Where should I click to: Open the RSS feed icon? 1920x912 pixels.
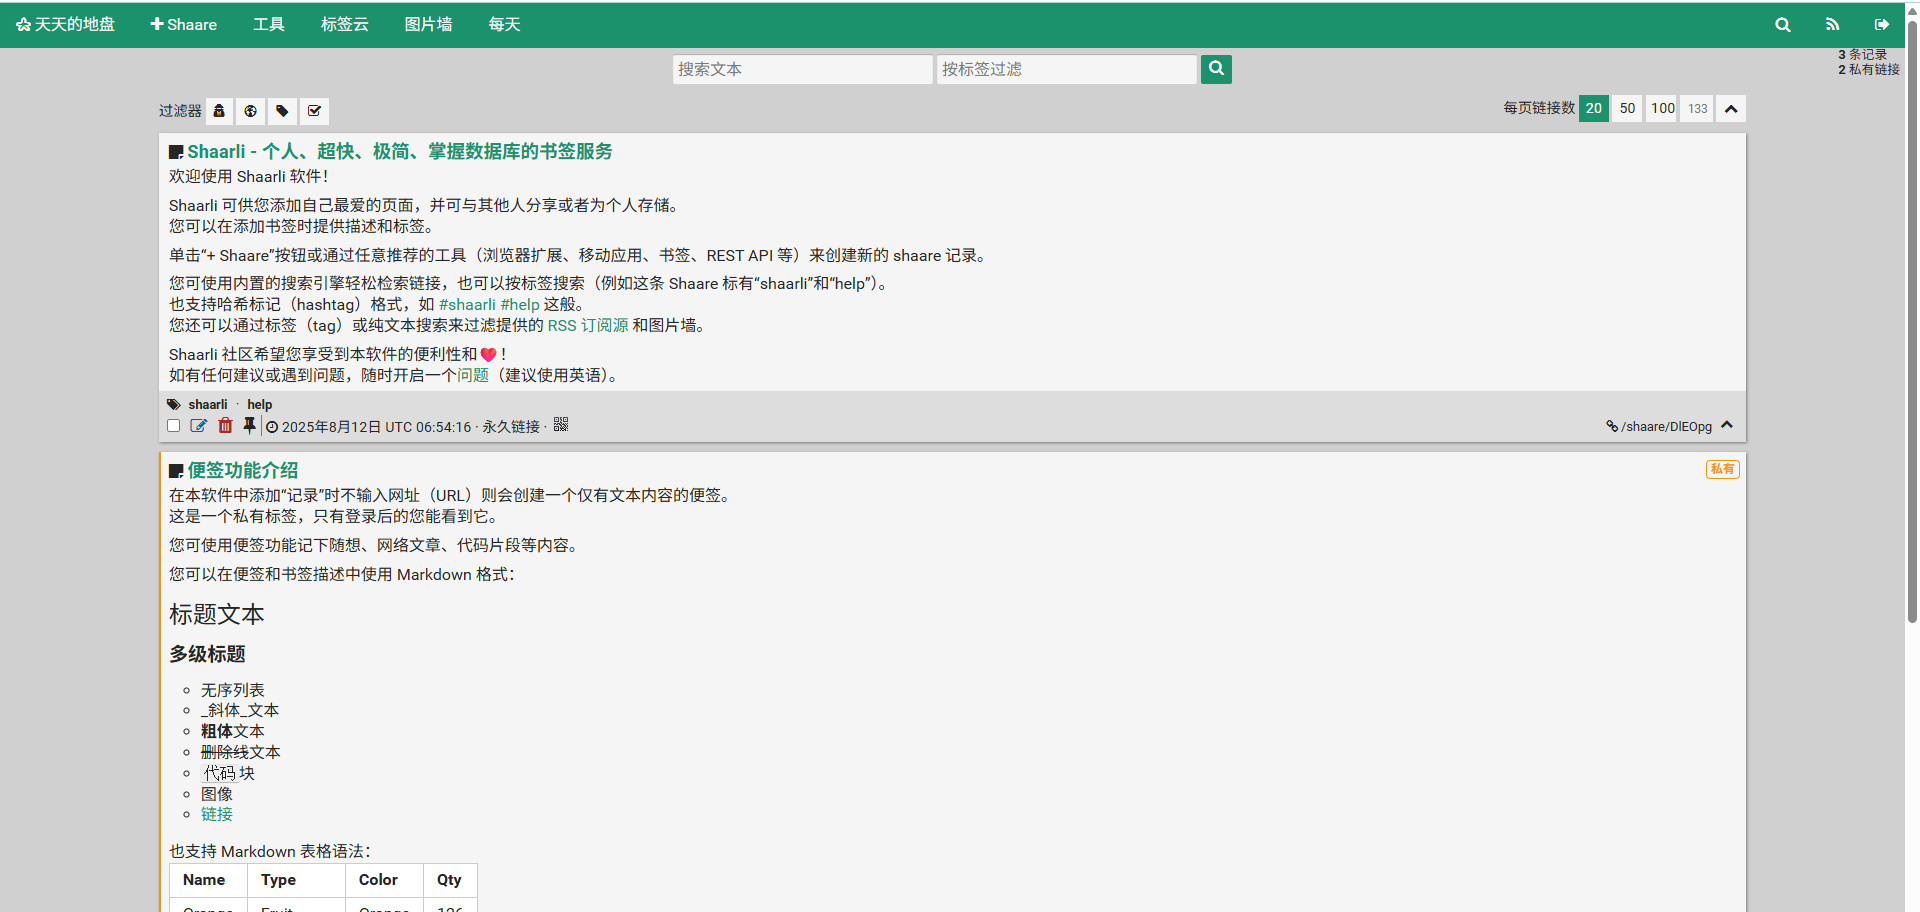[1832, 25]
